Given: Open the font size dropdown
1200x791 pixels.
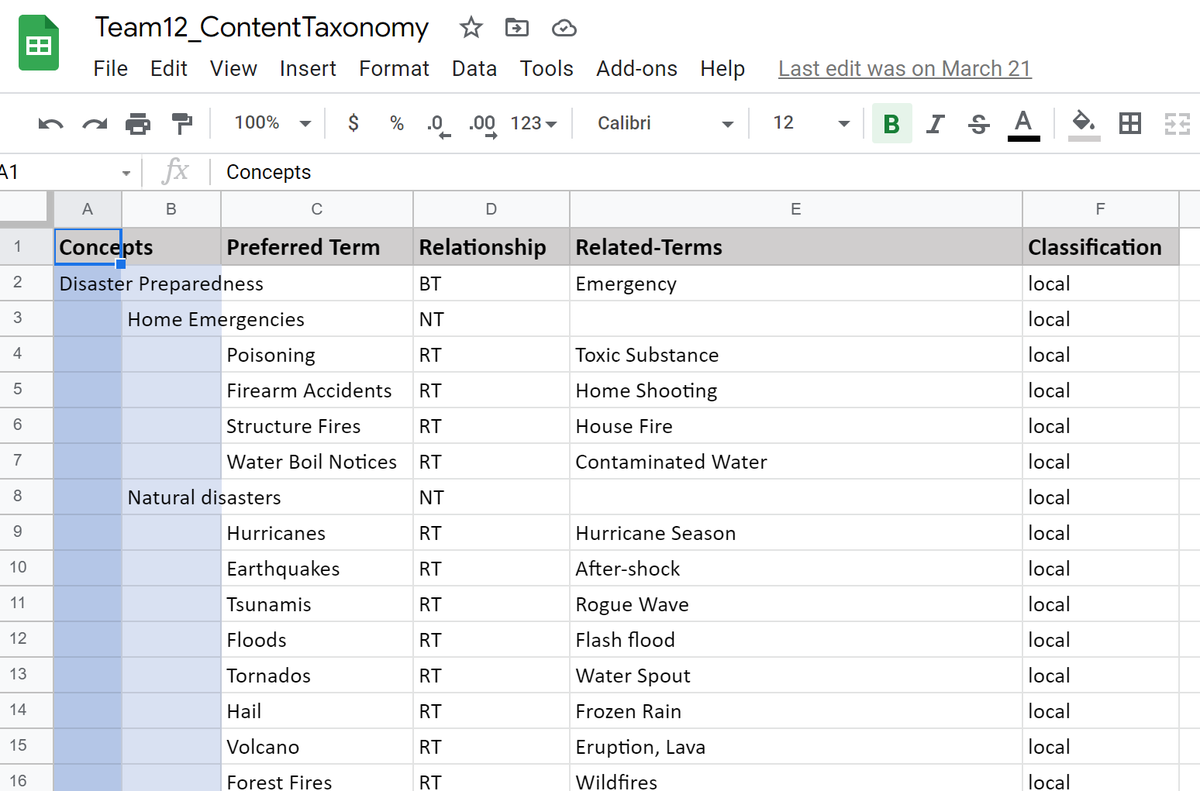Looking at the screenshot, I should coord(810,123).
